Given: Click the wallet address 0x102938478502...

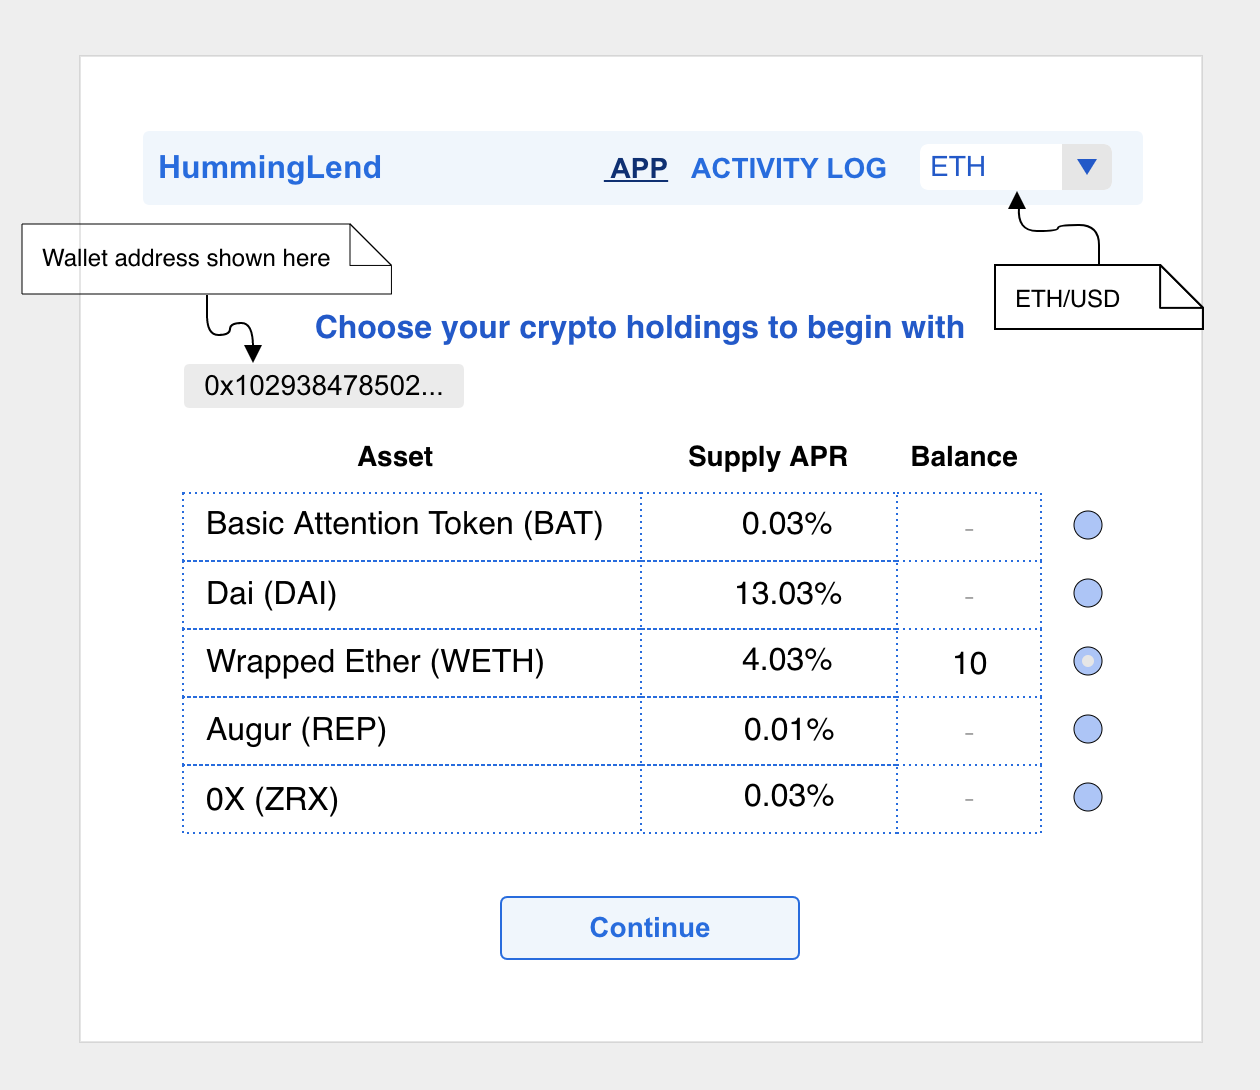Looking at the screenshot, I should pos(323,386).
